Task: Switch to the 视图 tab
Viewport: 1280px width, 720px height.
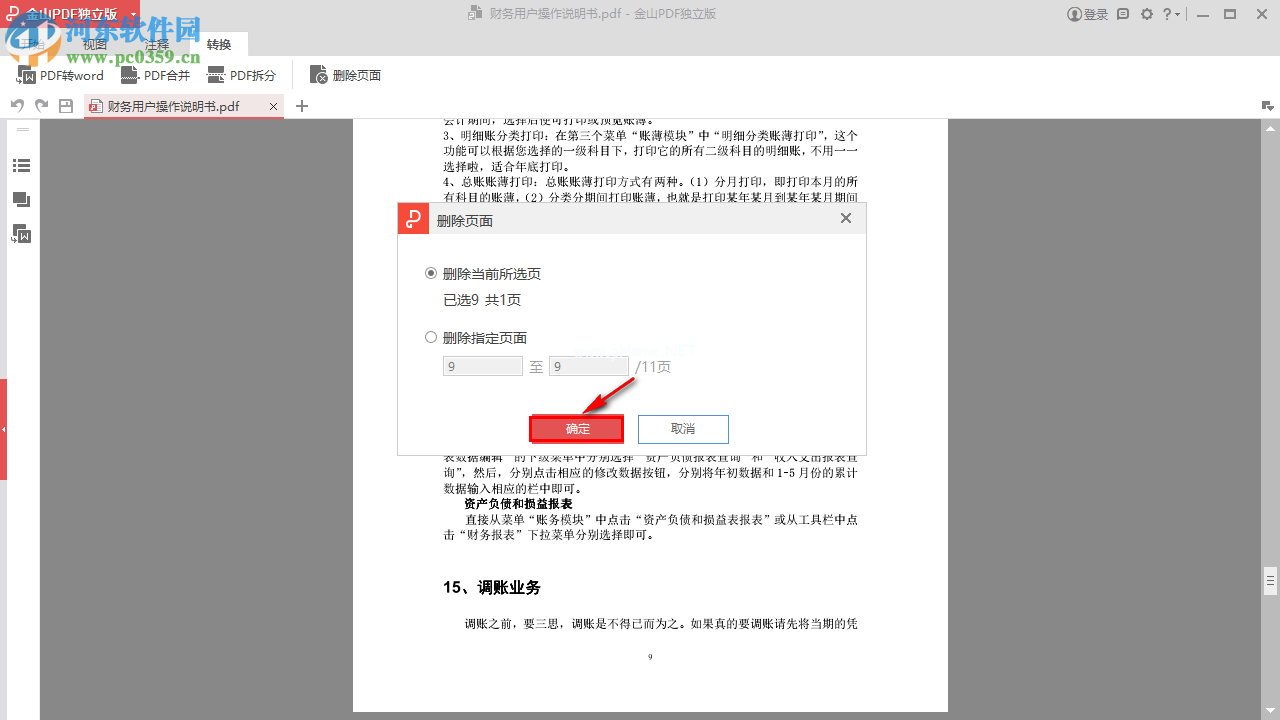Action: point(95,44)
